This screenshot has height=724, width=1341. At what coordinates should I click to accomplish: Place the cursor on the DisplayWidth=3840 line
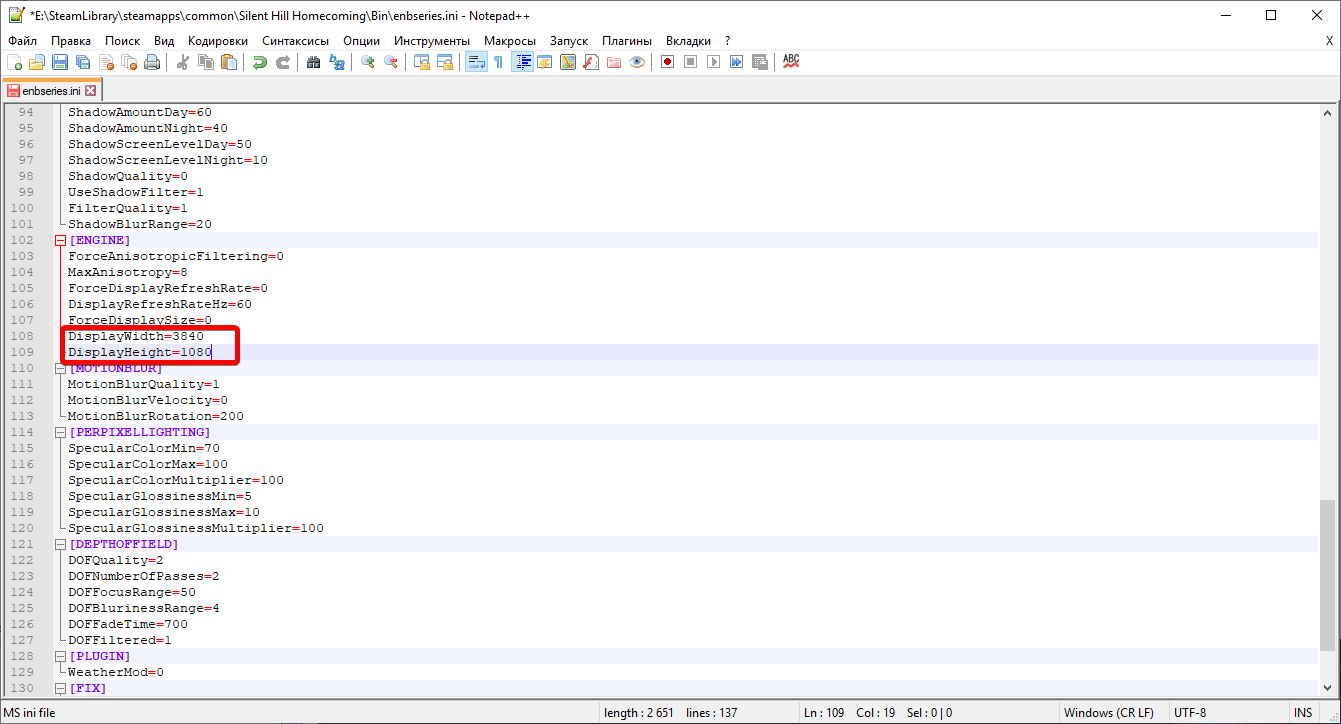(x=136, y=336)
